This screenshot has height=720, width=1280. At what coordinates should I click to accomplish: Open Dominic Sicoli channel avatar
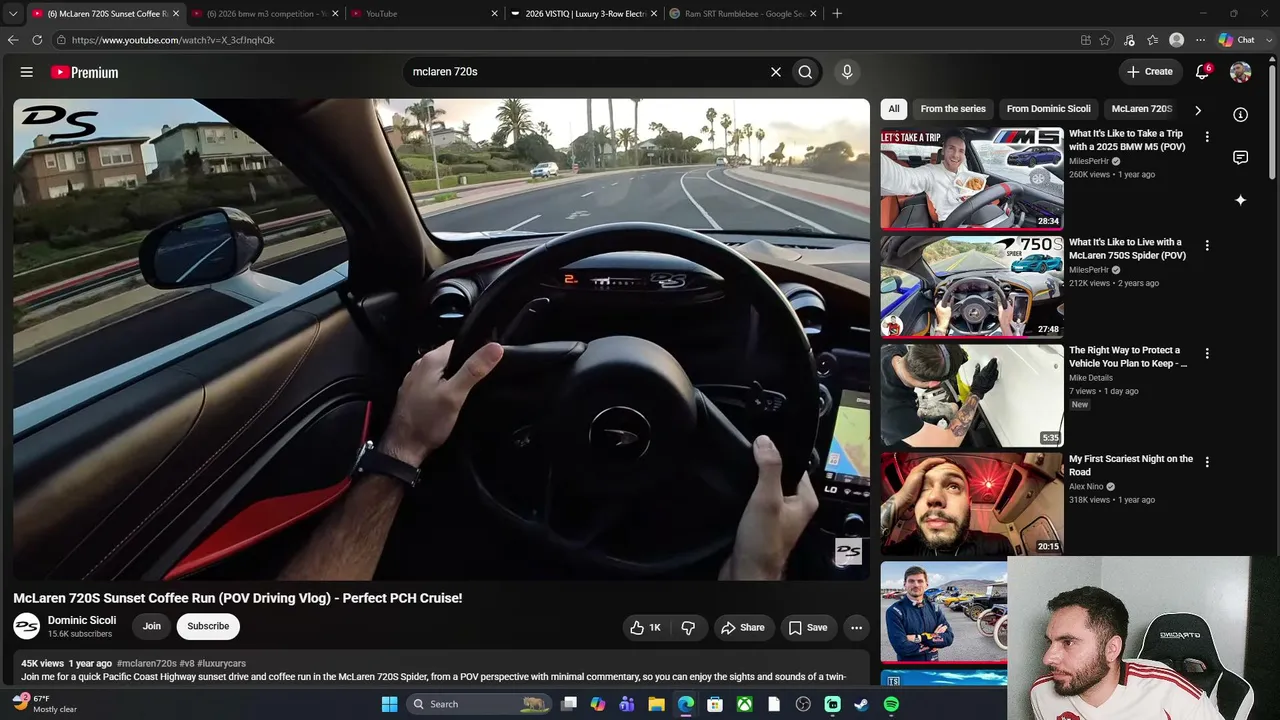click(26, 626)
